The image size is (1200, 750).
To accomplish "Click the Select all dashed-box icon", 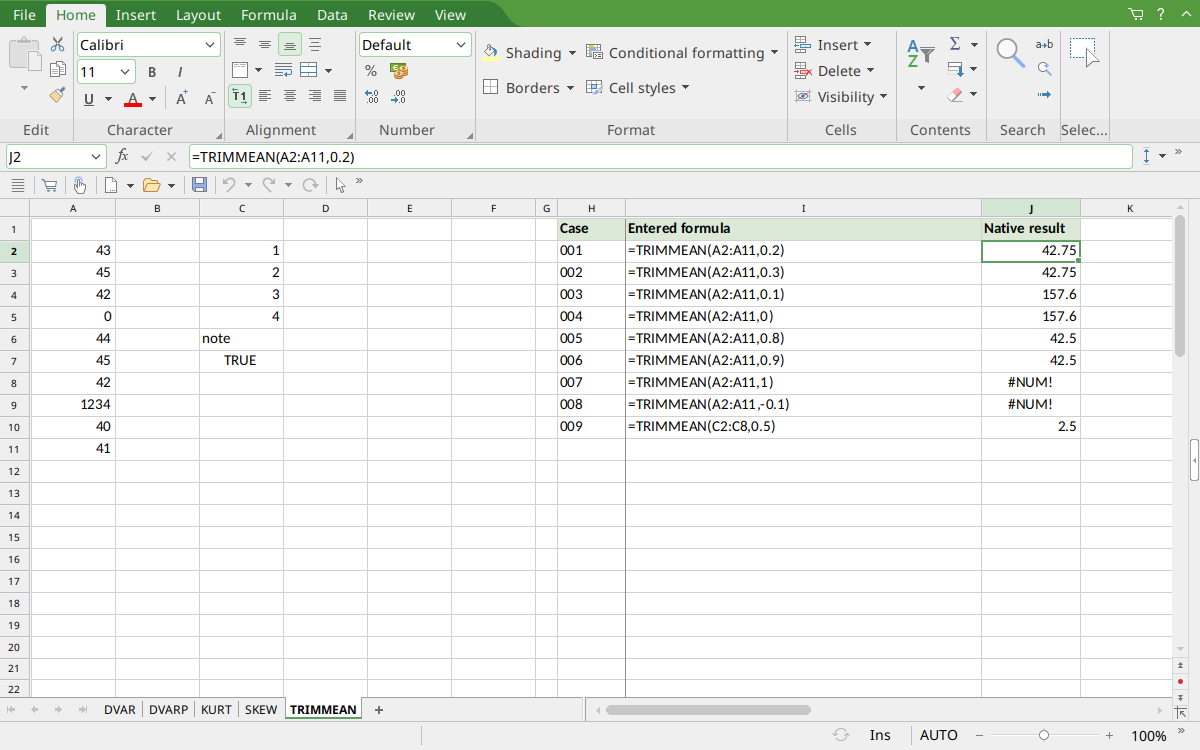I will click(x=1084, y=53).
